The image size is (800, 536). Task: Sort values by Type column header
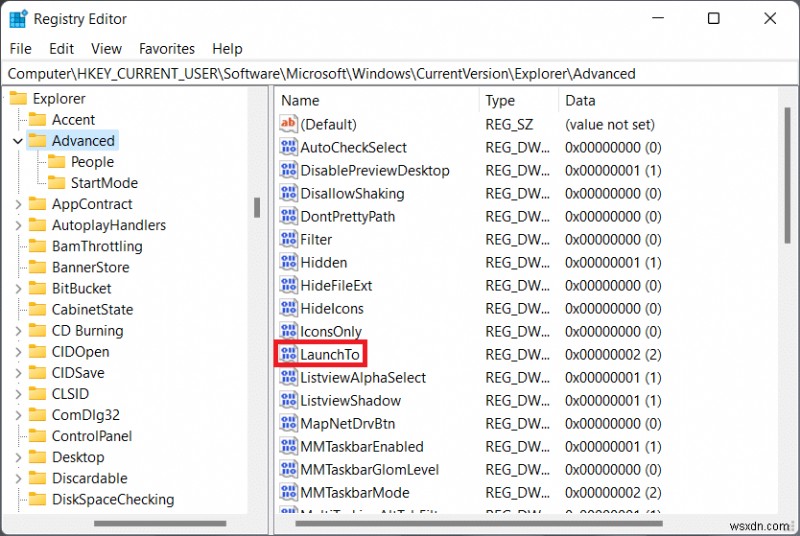tap(519, 100)
